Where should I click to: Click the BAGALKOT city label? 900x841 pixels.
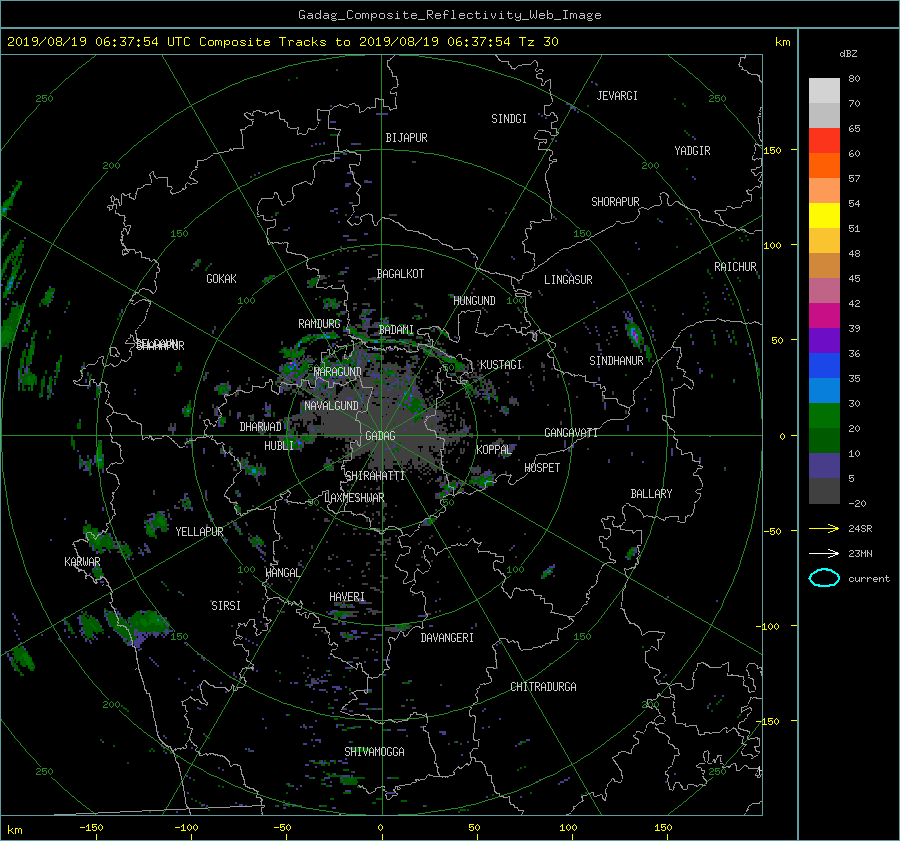(400, 274)
